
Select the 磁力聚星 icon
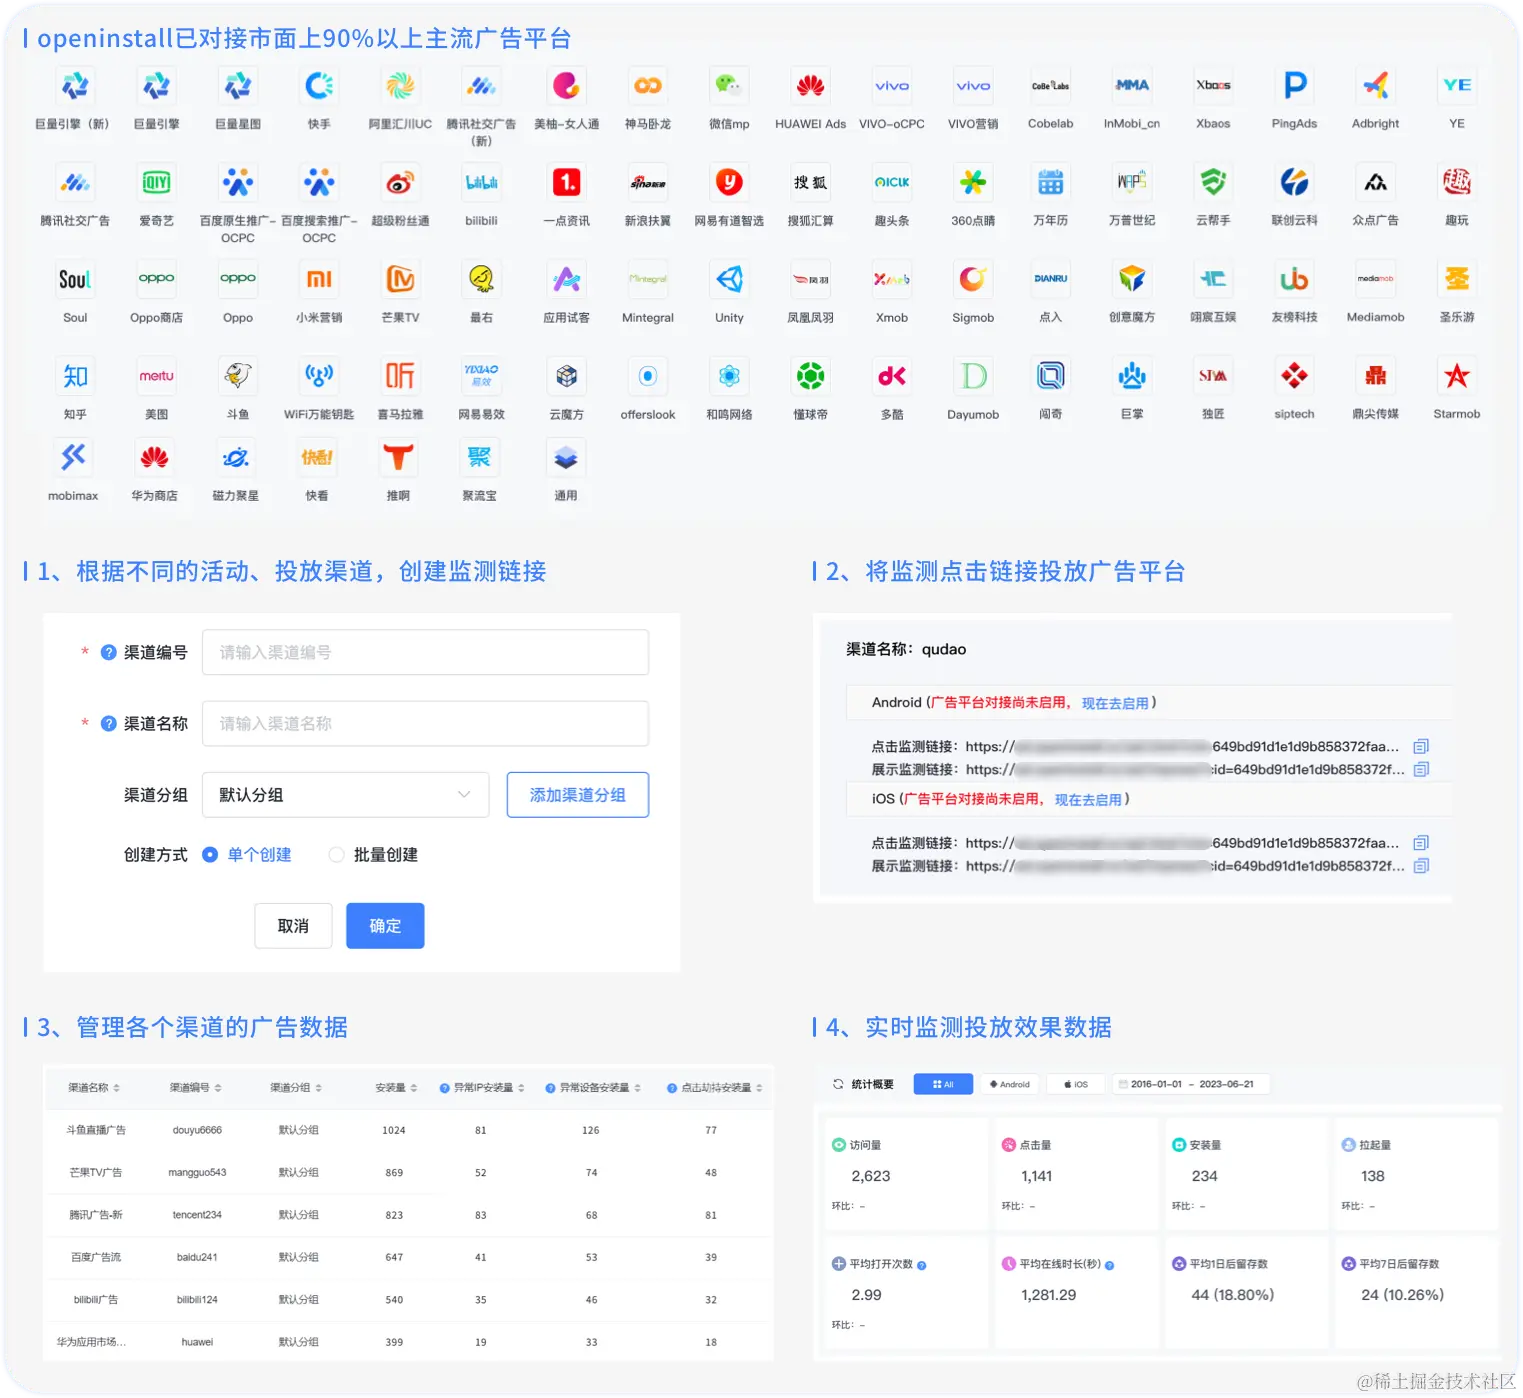click(x=236, y=458)
